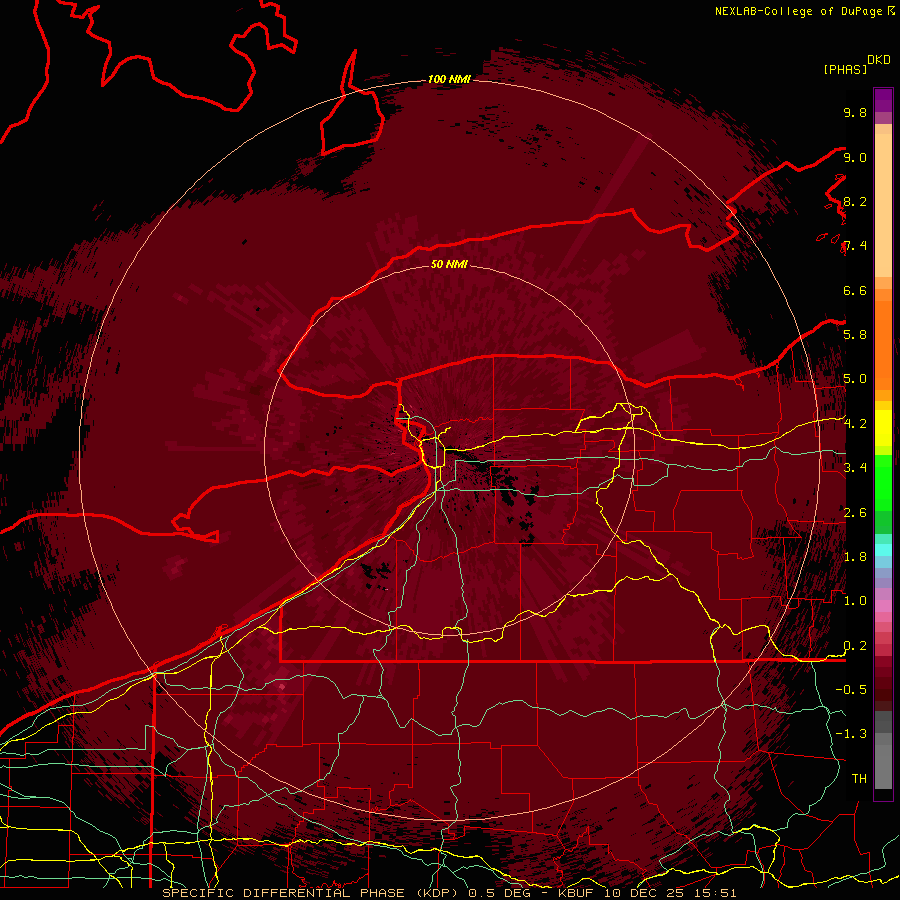Image resolution: width=900 pixels, height=900 pixels.
Task: Pick the bright green color bar segment
Action: [883, 481]
